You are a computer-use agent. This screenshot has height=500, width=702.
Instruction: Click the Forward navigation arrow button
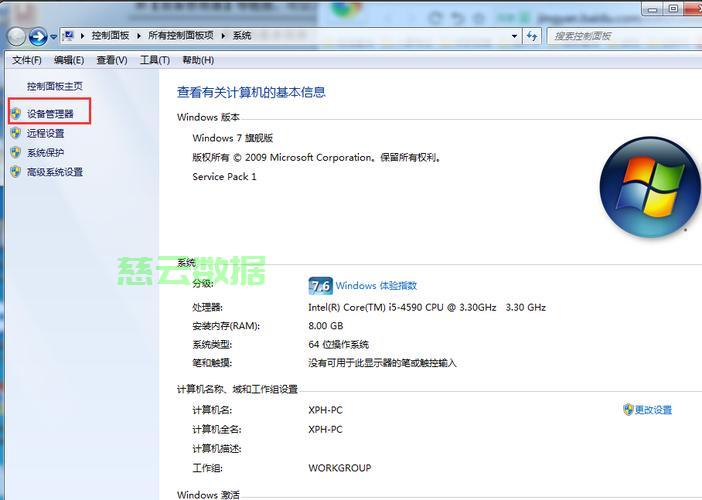pos(38,37)
